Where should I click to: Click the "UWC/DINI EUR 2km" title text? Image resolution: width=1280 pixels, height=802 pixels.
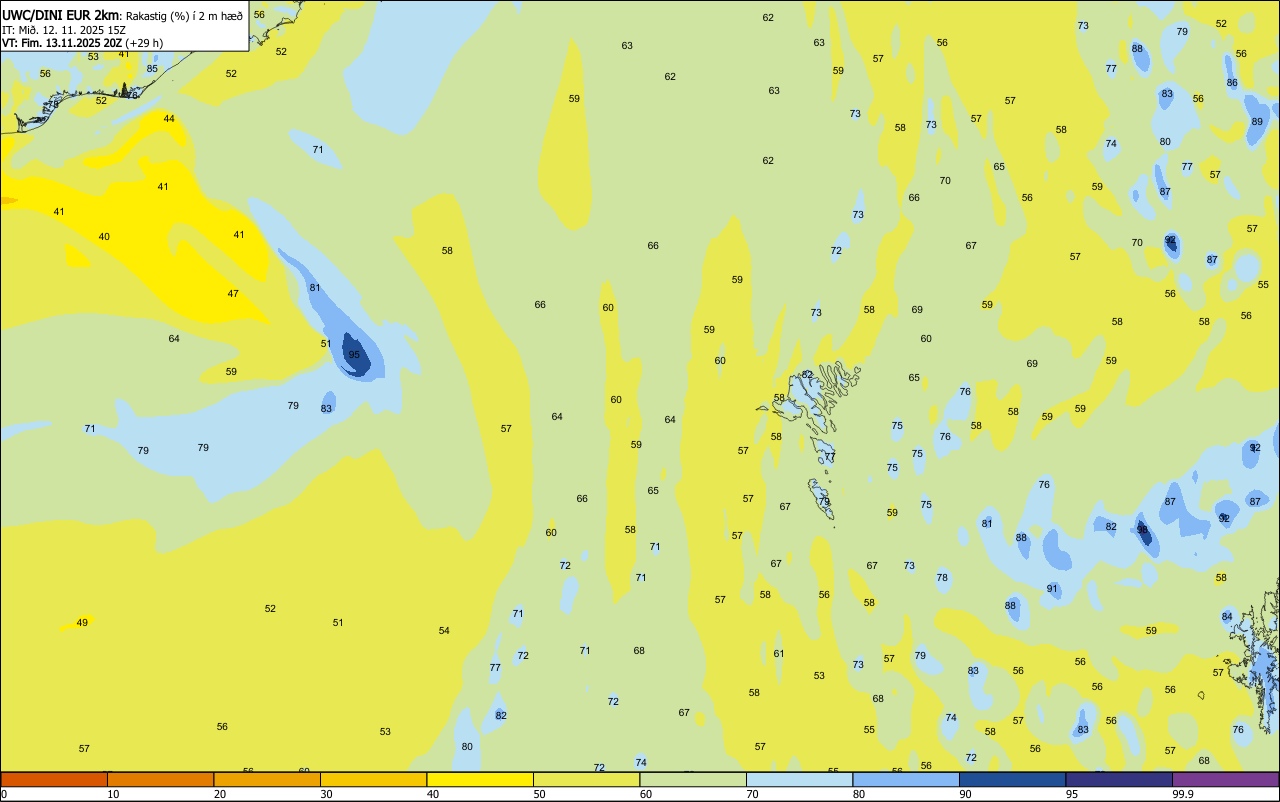61,15
